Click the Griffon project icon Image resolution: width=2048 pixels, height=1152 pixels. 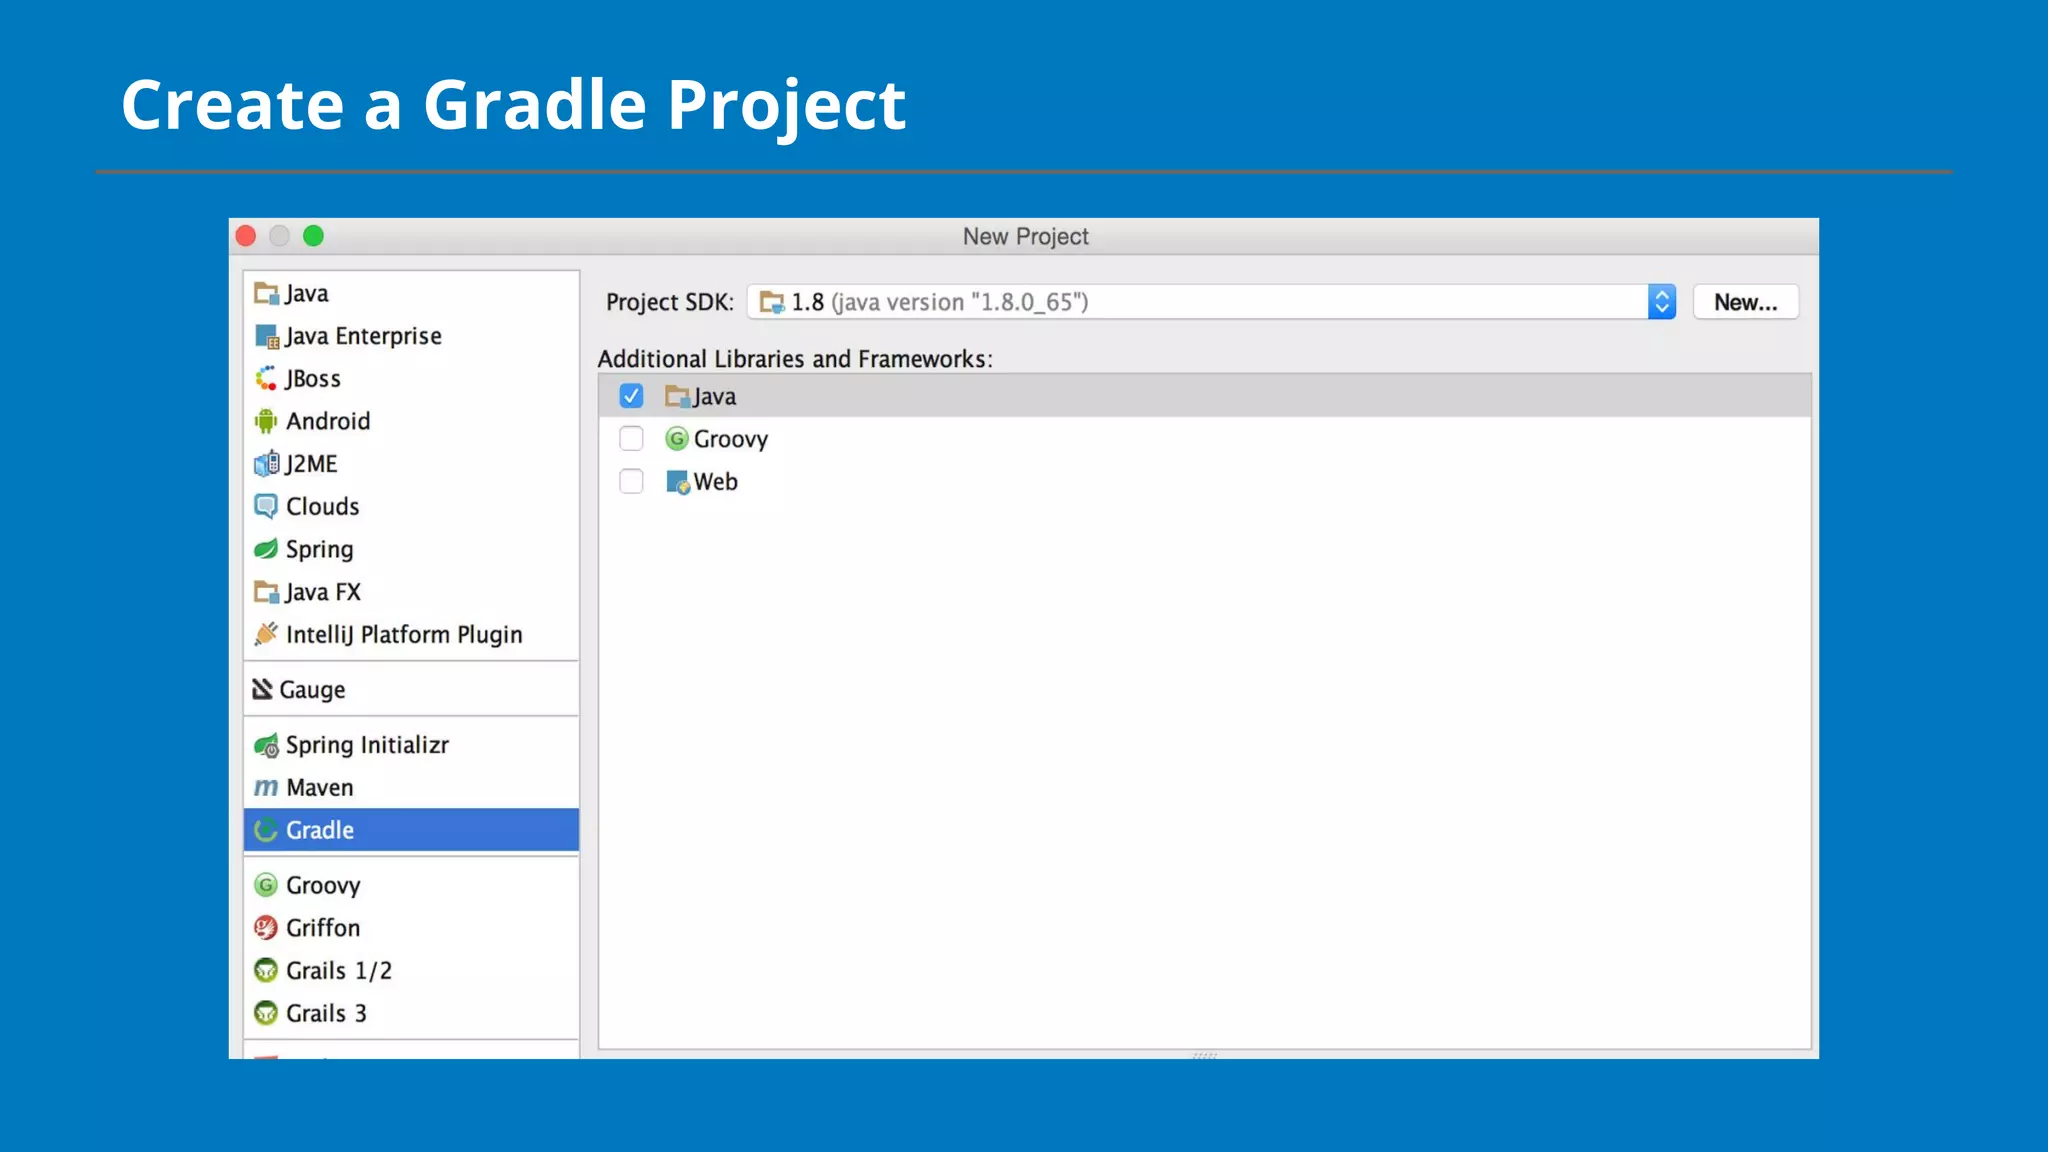click(x=265, y=928)
